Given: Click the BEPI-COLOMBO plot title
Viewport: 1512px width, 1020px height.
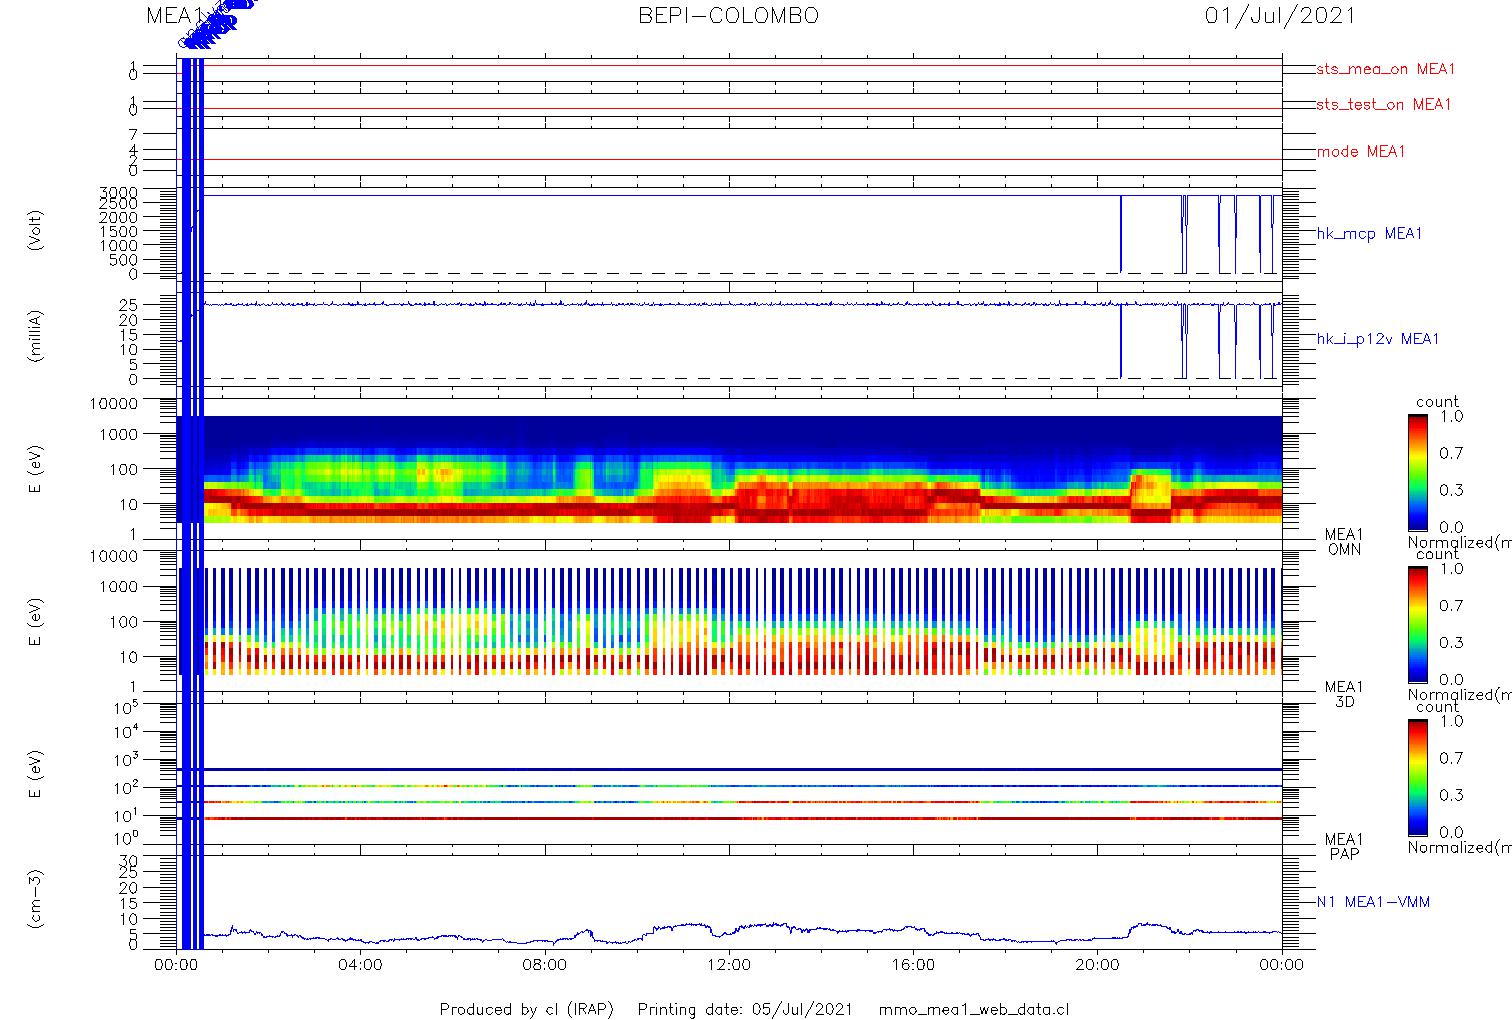Looking at the screenshot, I should [x=728, y=16].
